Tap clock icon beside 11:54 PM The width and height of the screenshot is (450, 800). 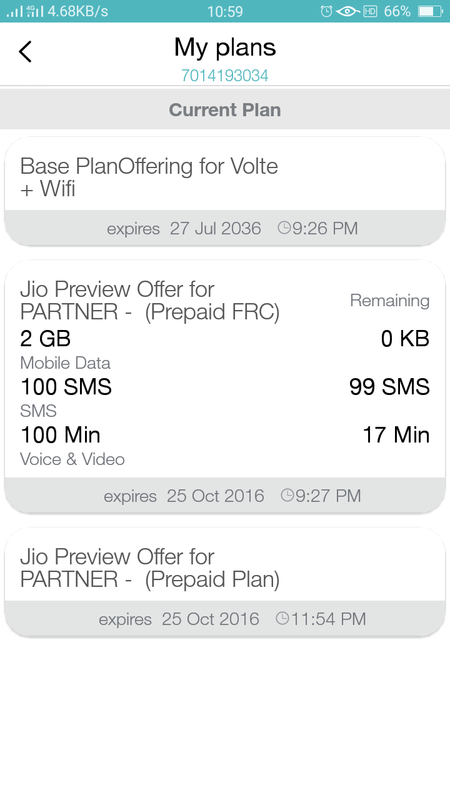tap(282, 618)
